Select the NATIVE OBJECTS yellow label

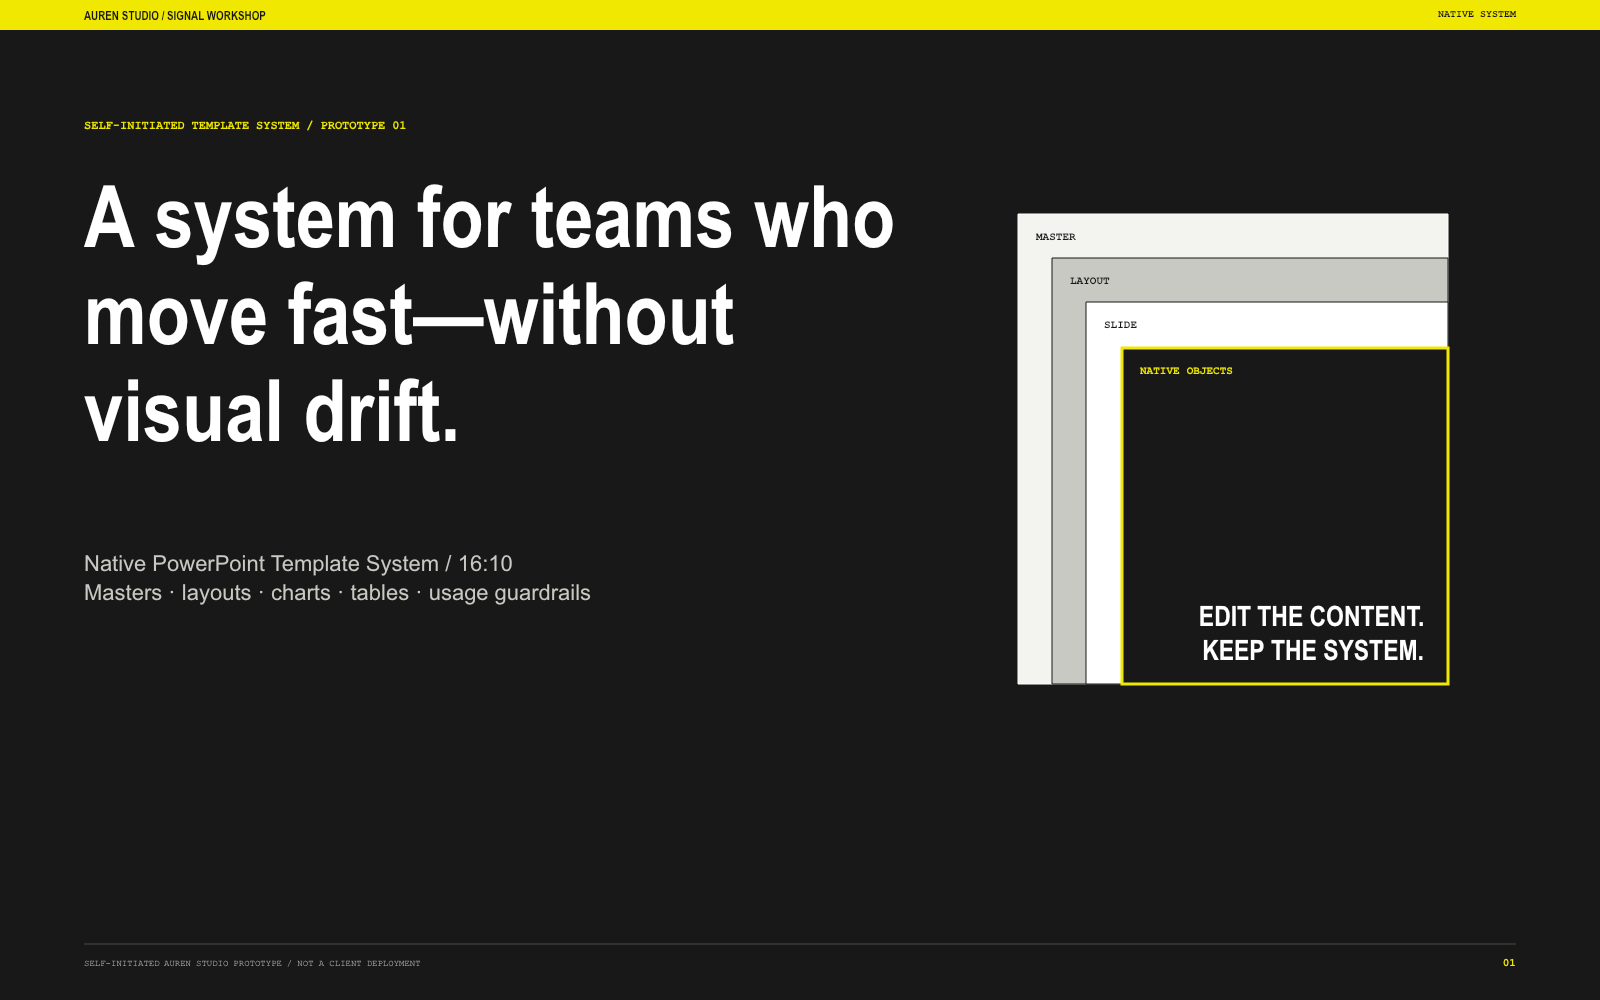click(1186, 371)
